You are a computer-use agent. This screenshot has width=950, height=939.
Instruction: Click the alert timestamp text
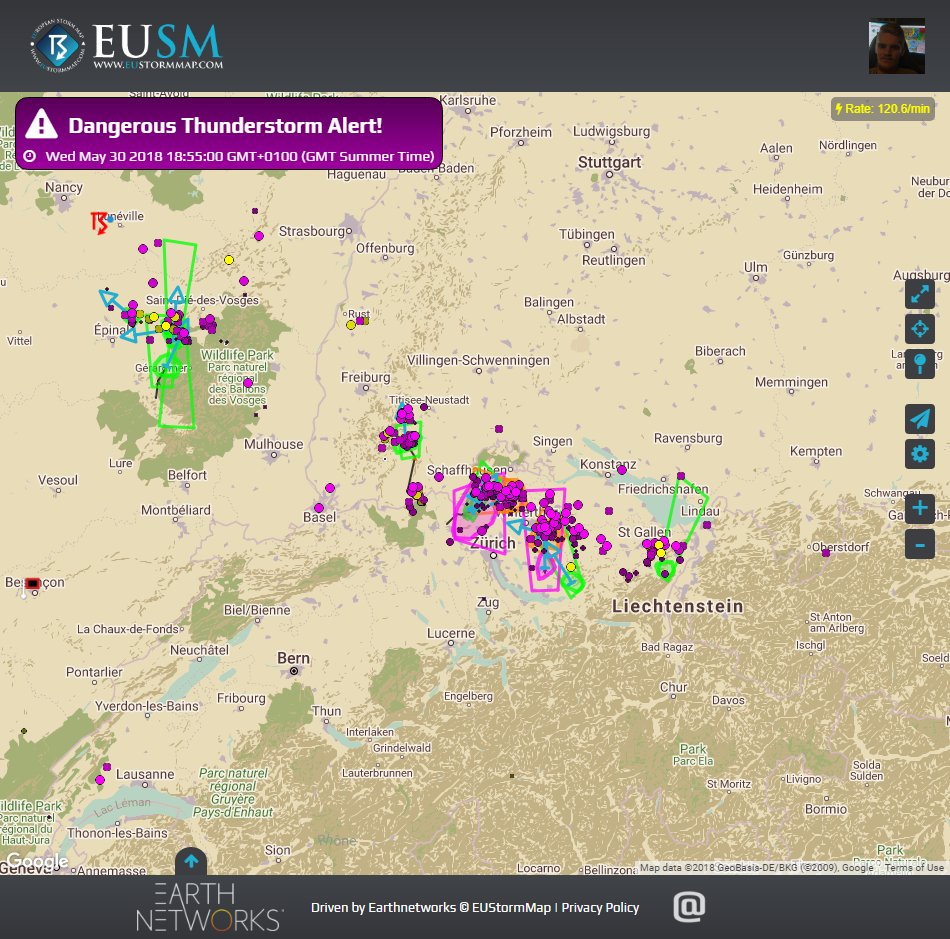click(240, 156)
